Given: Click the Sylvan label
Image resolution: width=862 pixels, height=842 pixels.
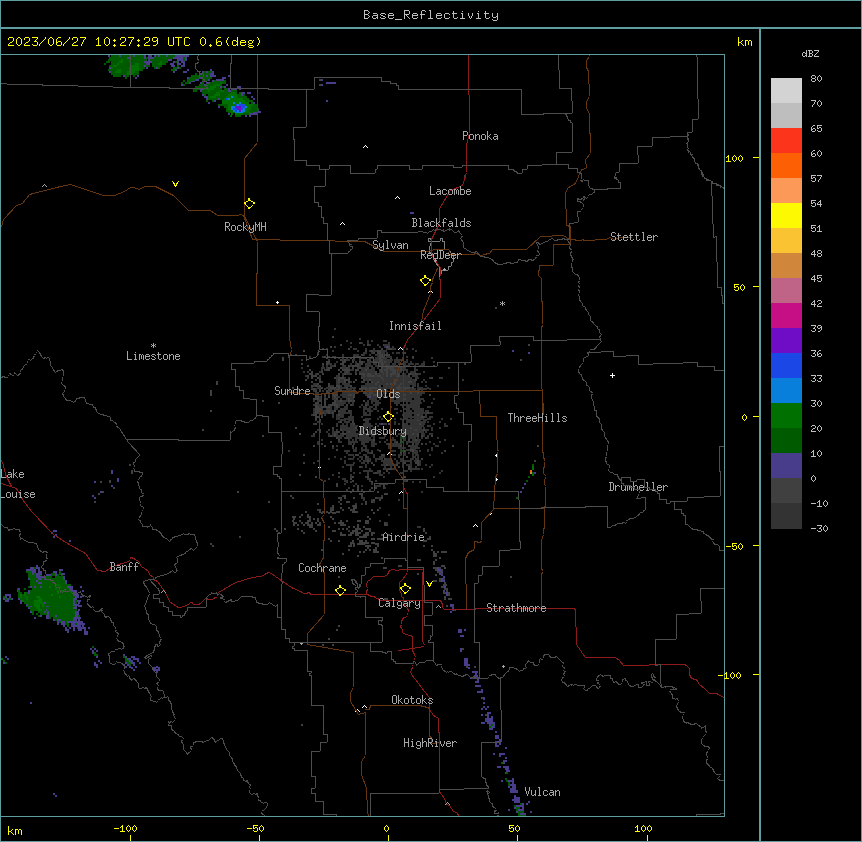Looking at the screenshot, I should [390, 245].
